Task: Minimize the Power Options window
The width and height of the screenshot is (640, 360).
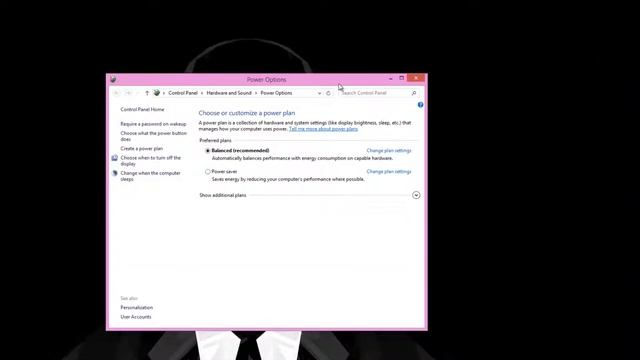Action: [x=391, y=78]
